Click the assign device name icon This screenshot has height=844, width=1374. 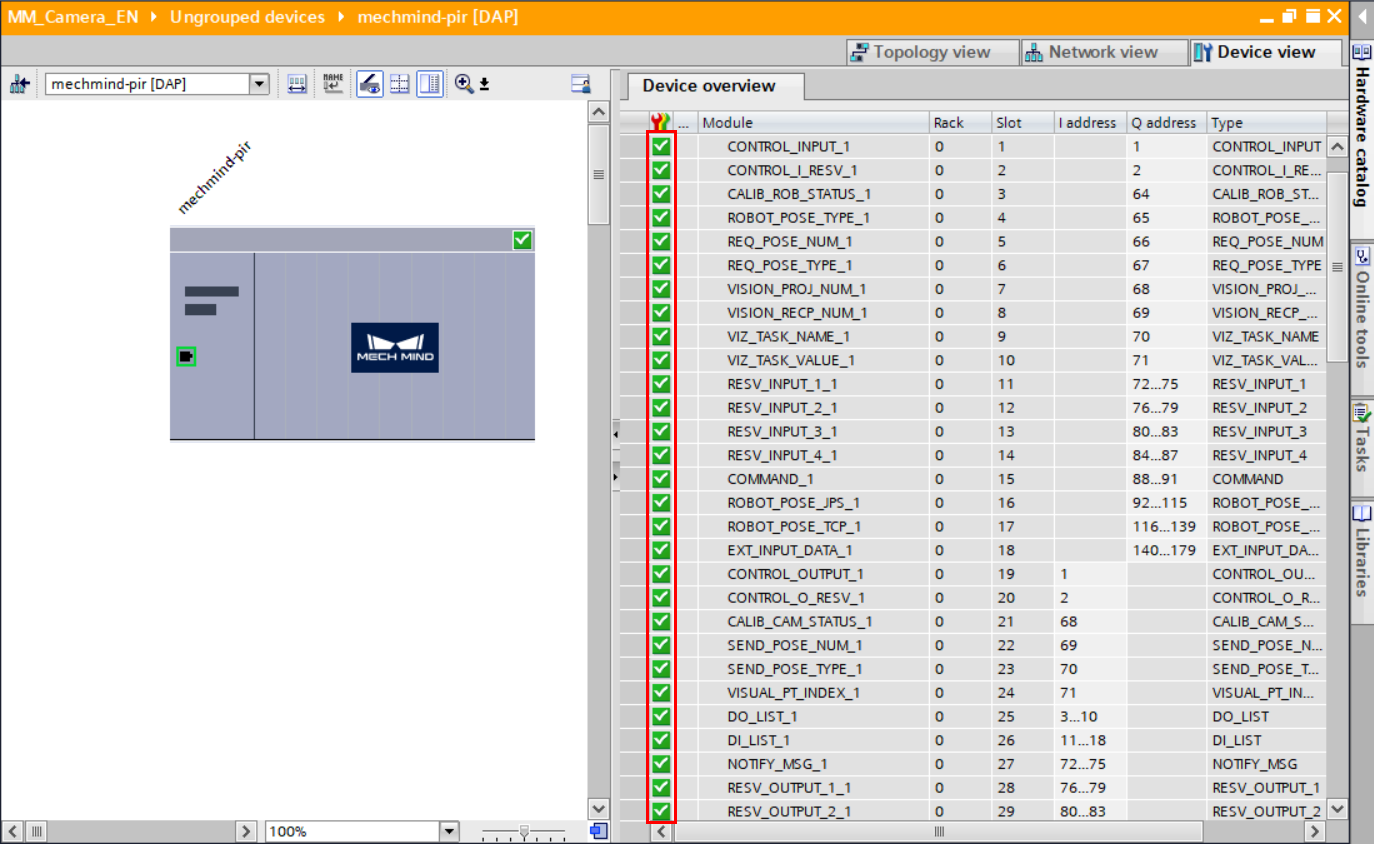click(x=333, y=84)
